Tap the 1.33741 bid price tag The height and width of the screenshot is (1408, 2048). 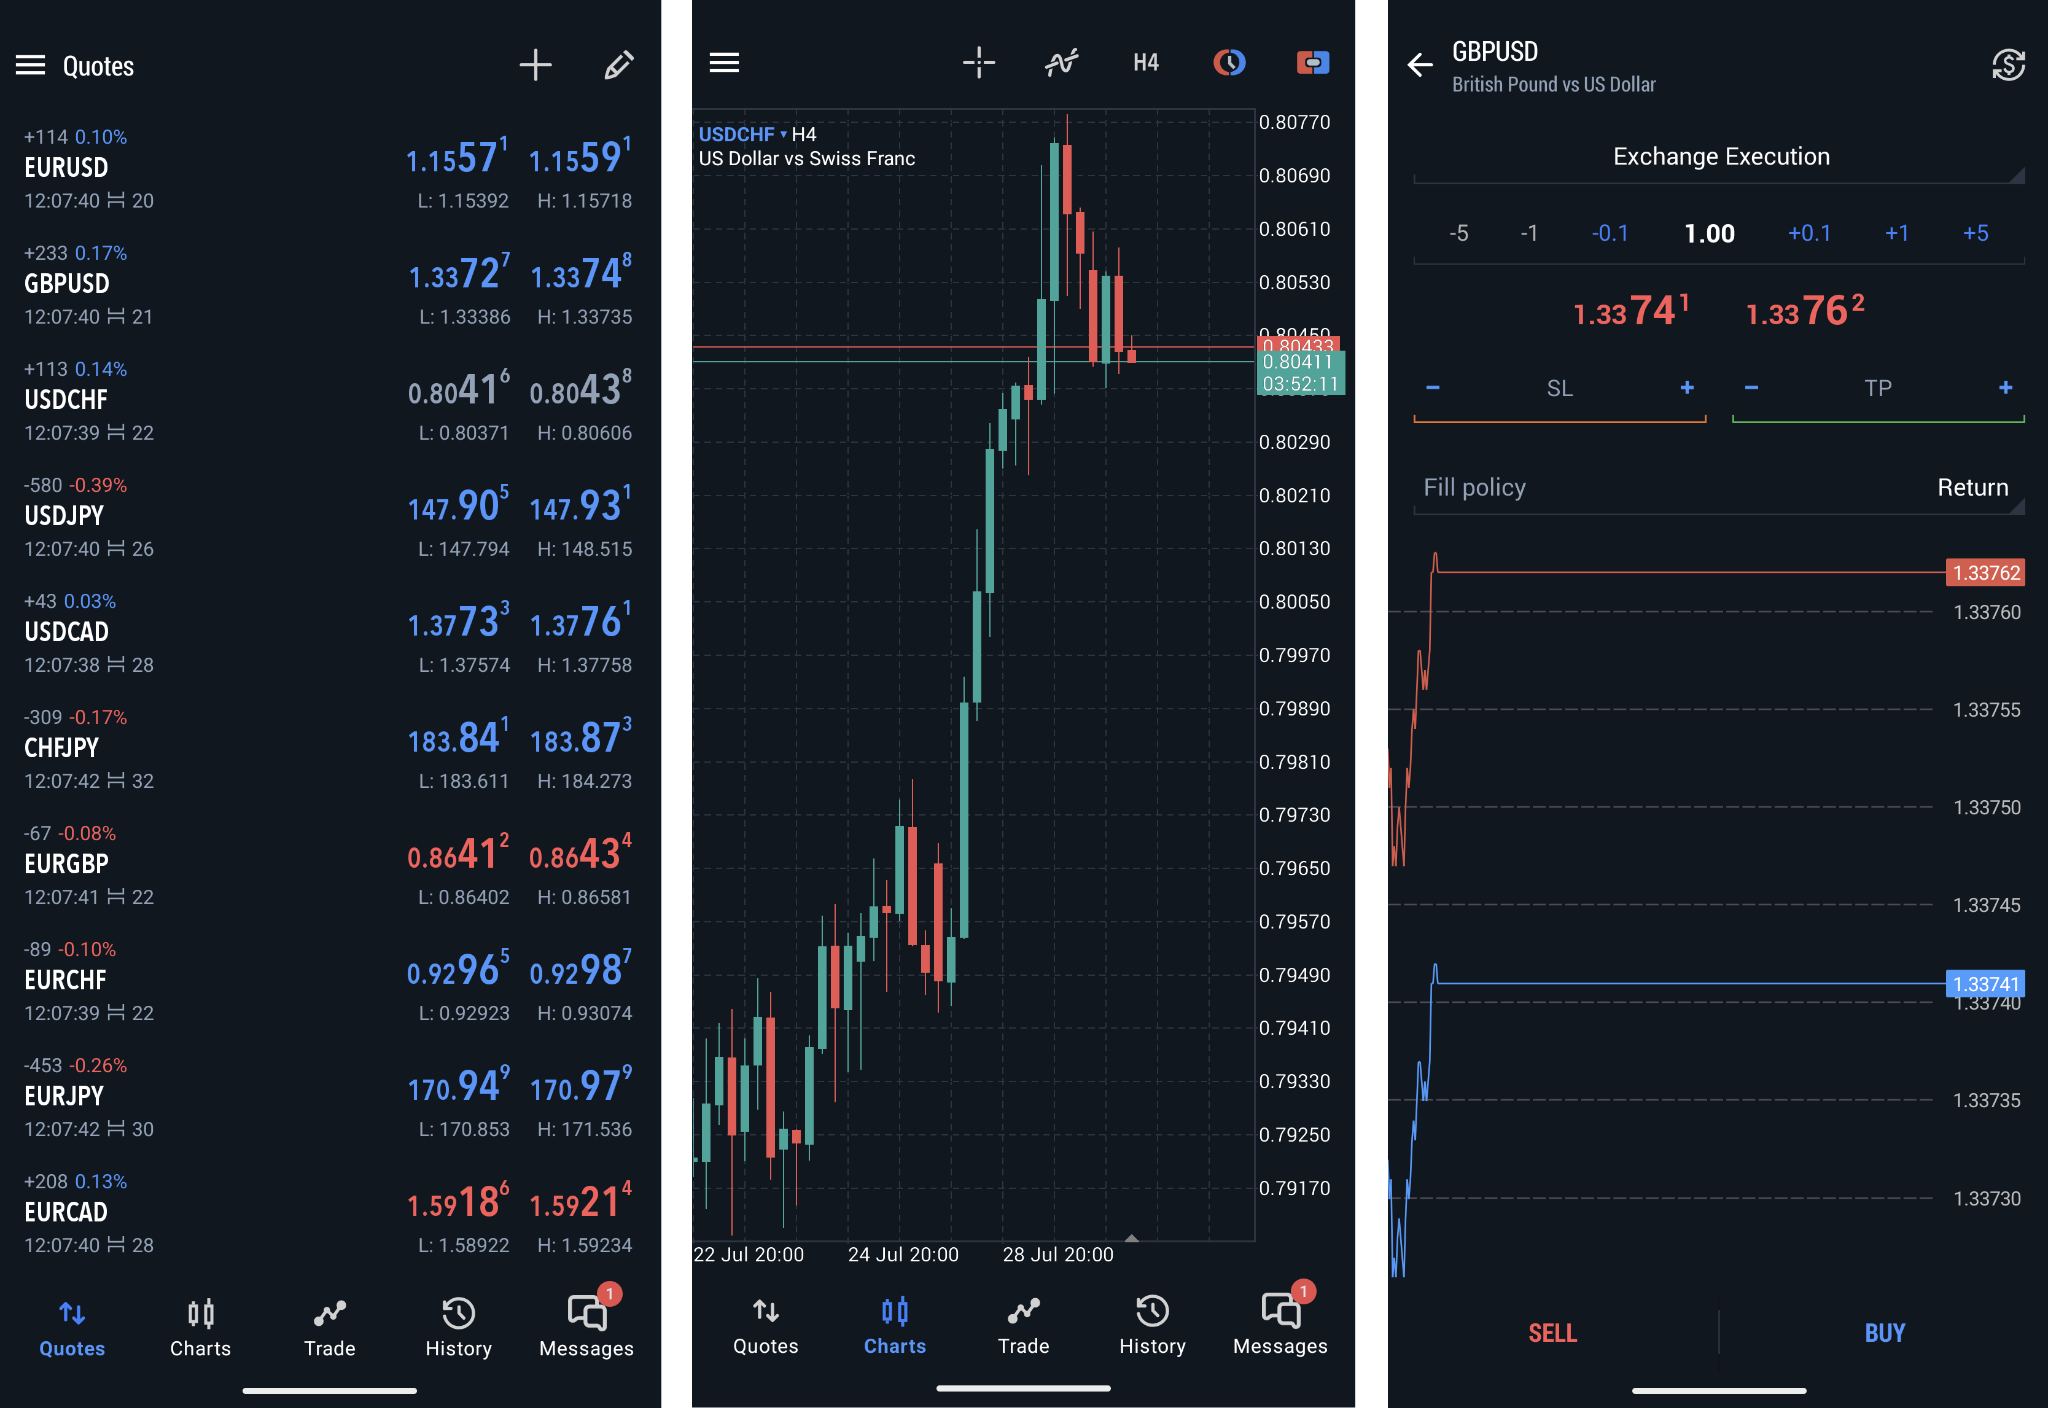pos(1986,984)
